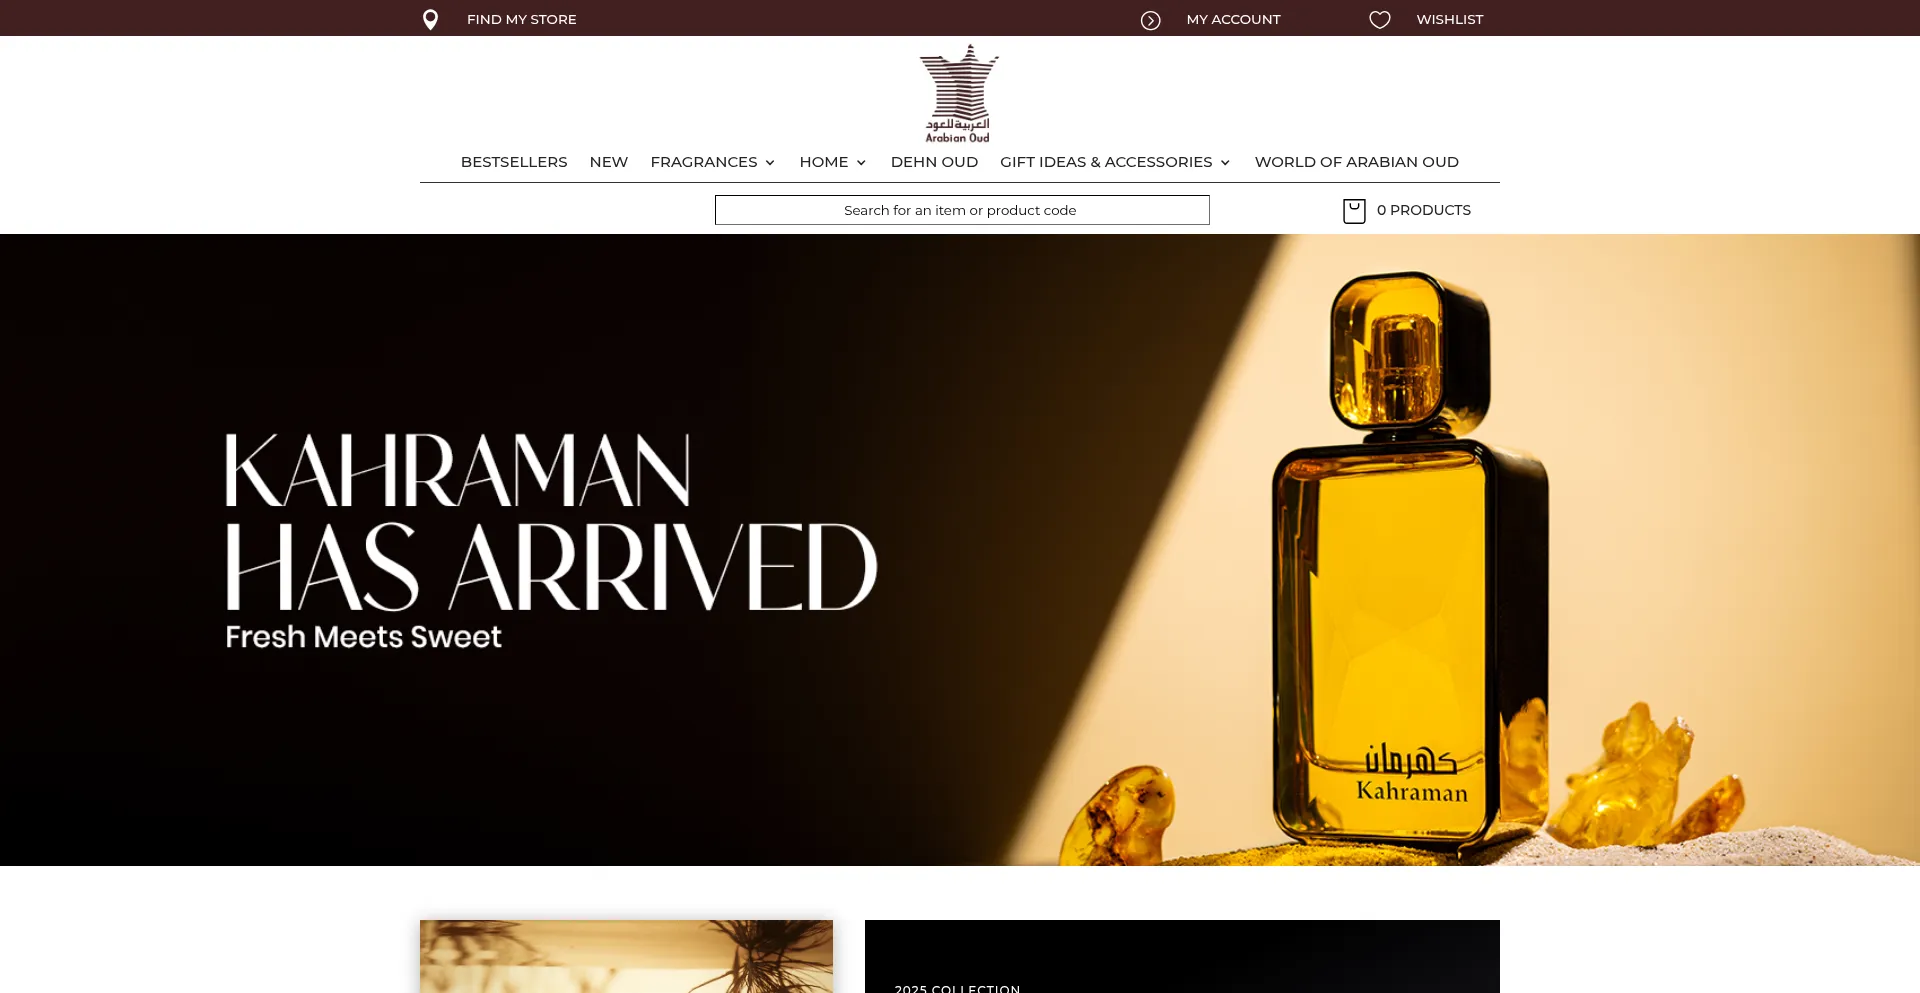Expand Gift Ideas & Accessories chevron
The height and width of the screenshot is (993, 1920).
click(x=1225, y=163)
